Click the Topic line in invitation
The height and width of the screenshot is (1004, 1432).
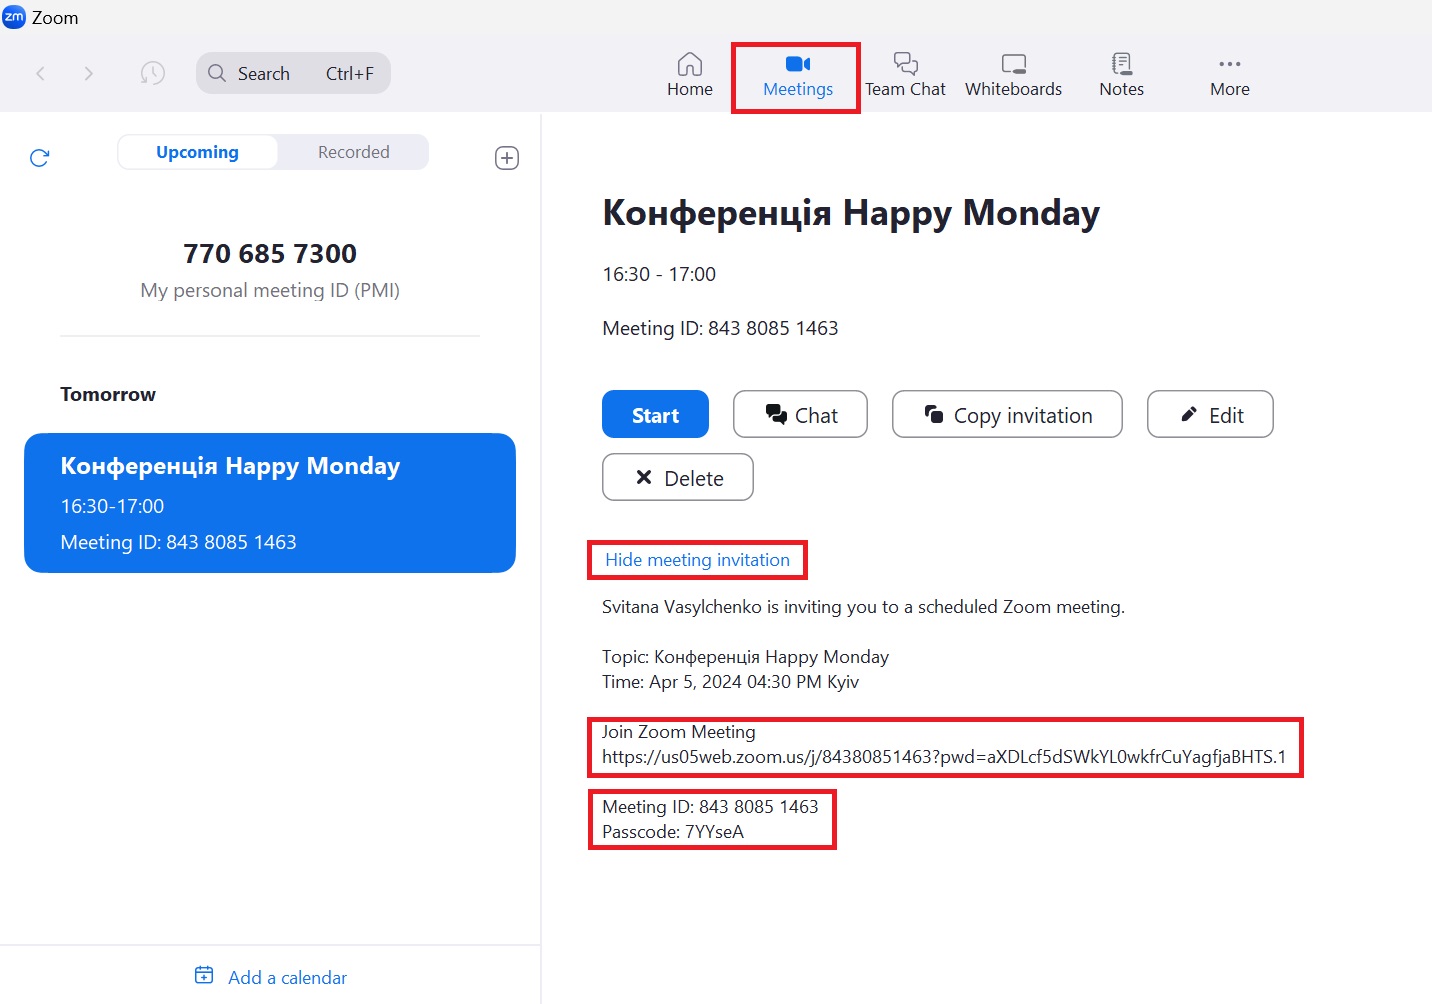tap(745, 657)
